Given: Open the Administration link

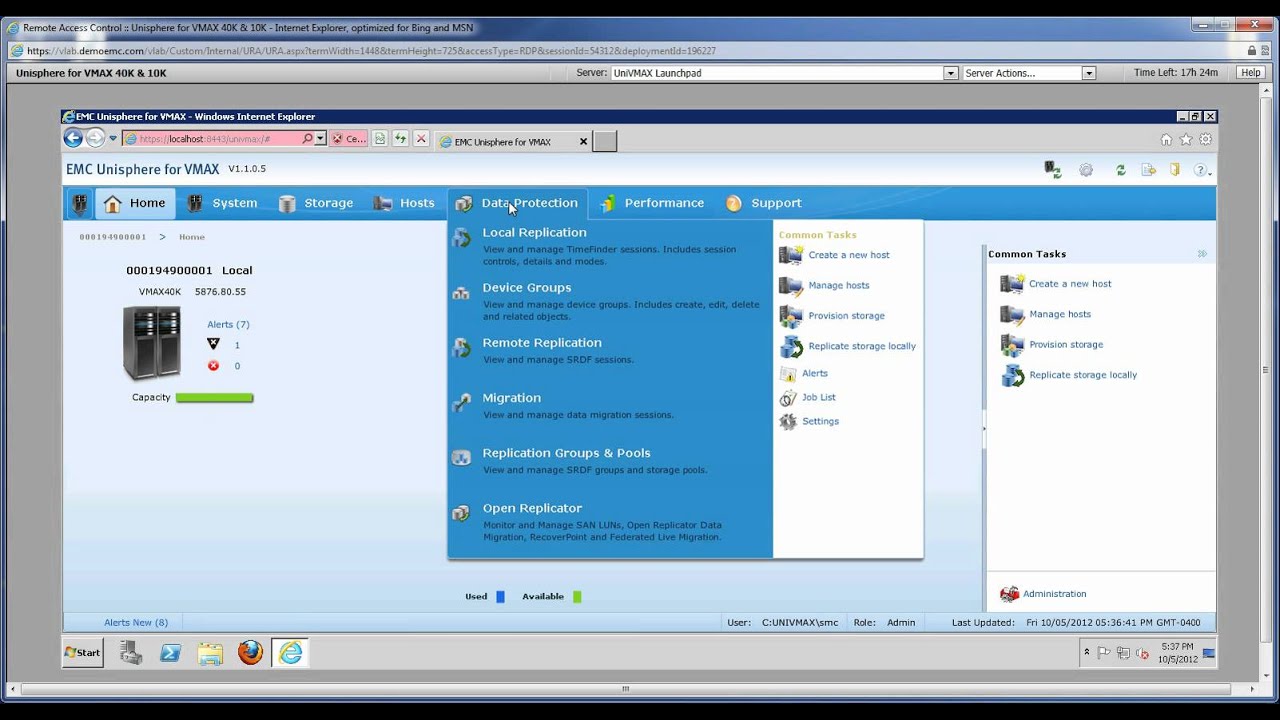Looking at the screenshot, I should click(1054, 594).
